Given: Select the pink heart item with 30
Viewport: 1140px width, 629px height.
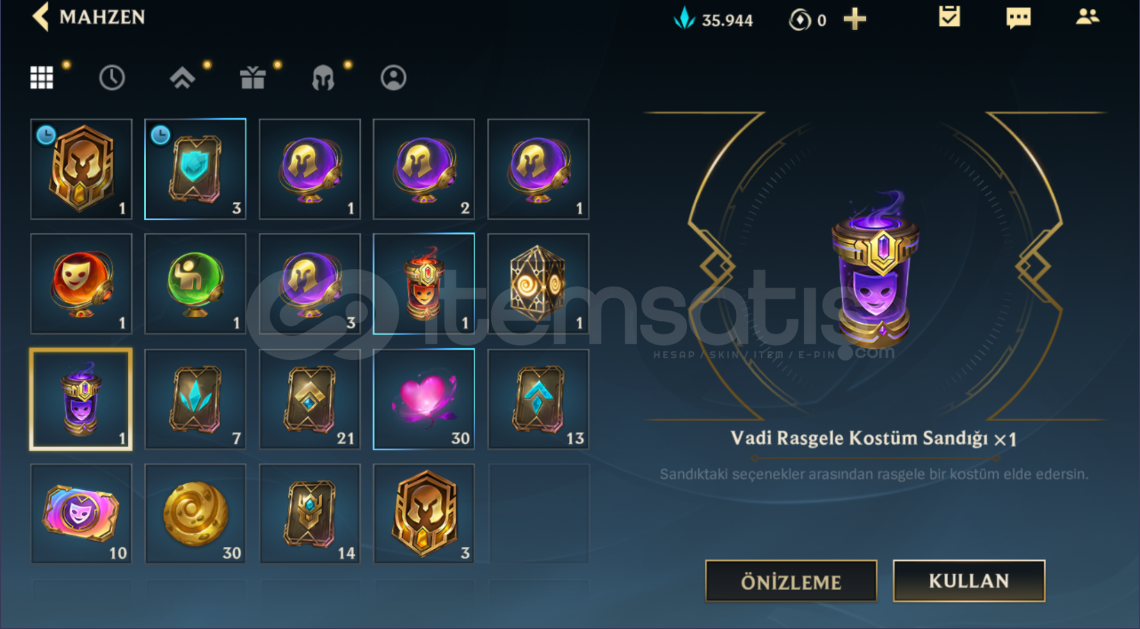Looking at the screenshot, I should coord(424,399).
